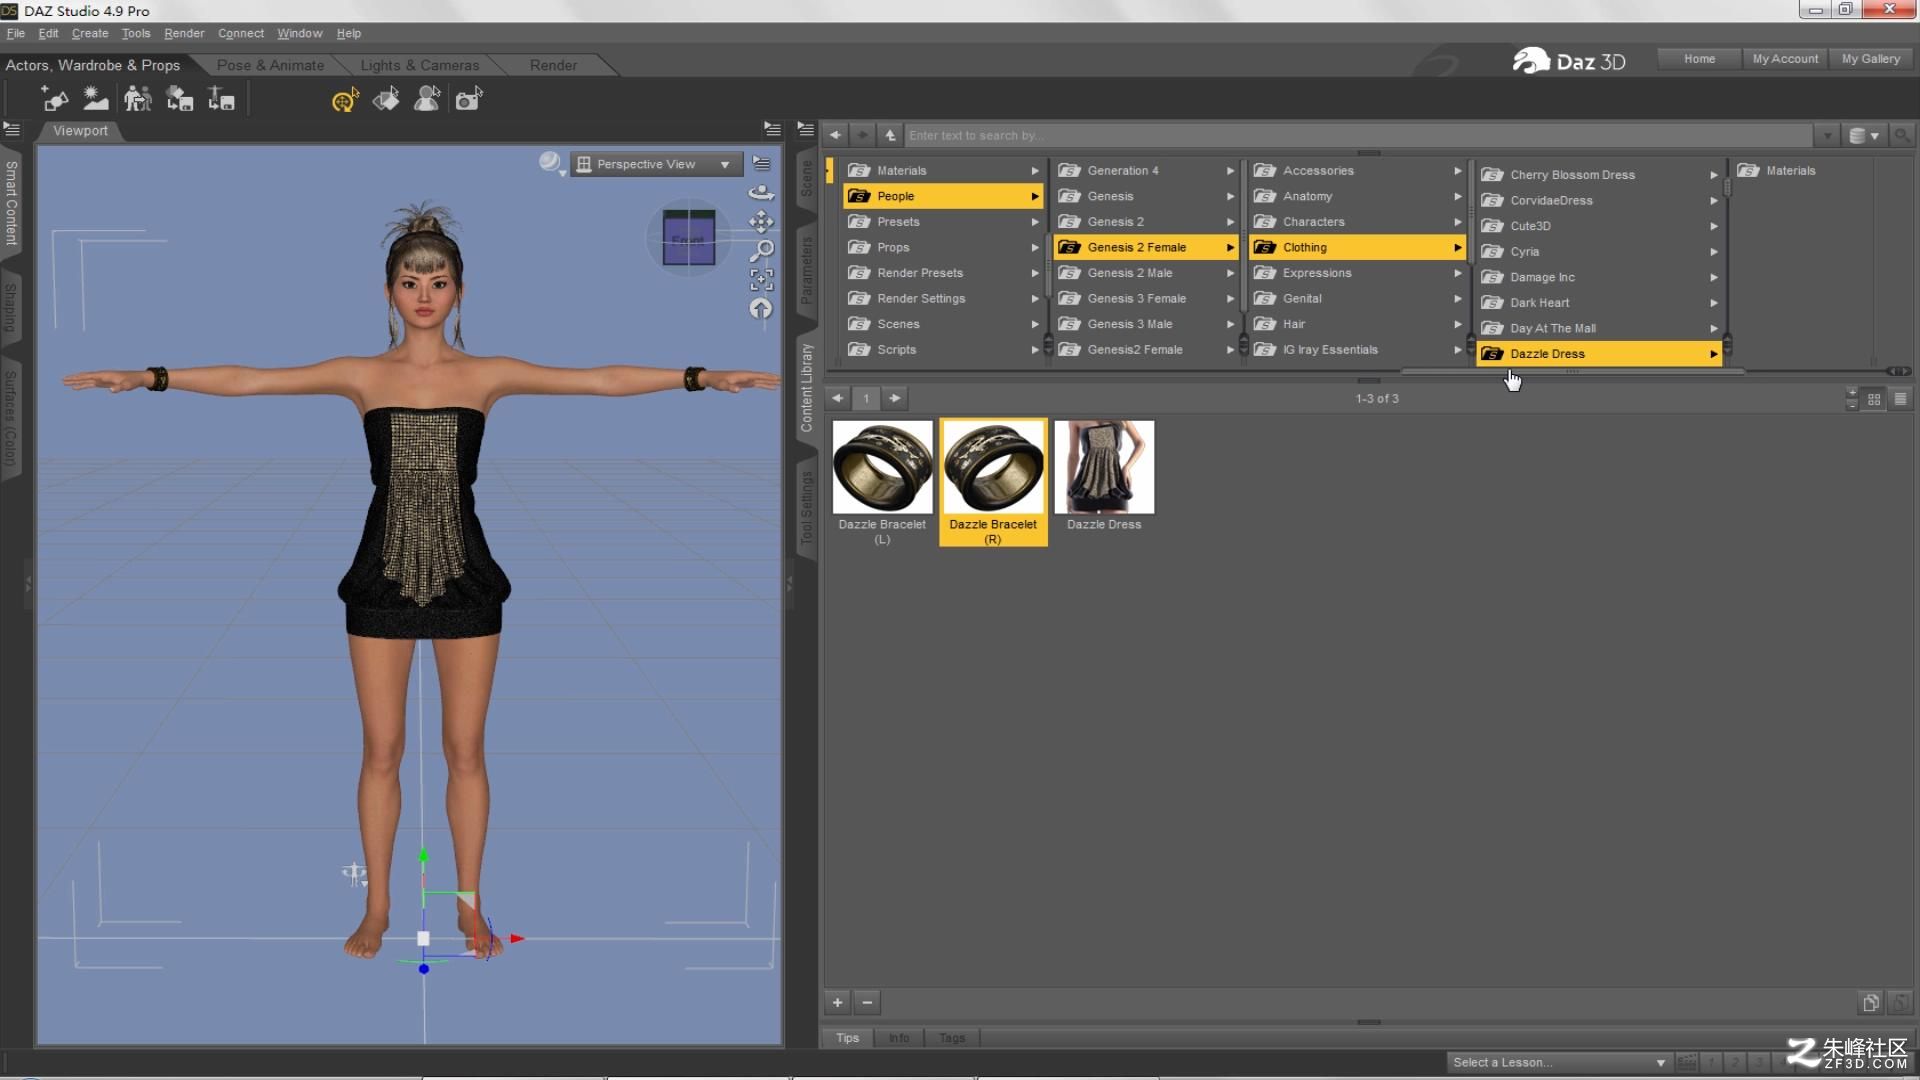Open the database filter options icon
The height and width of the screenshot is (1080, 1920).
1863,135
